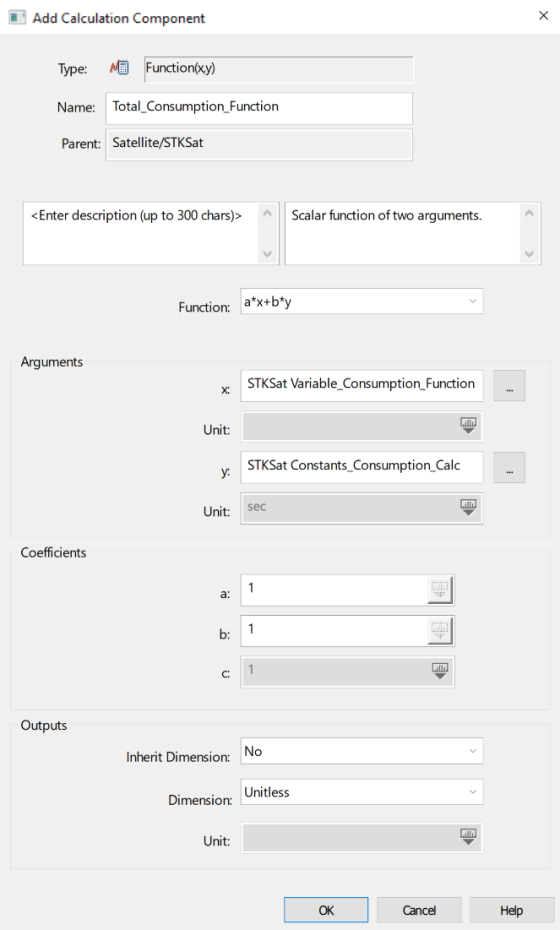Click into the description text box
The height and width of the screenshot is (930, 560).
[x=142, y=233]
